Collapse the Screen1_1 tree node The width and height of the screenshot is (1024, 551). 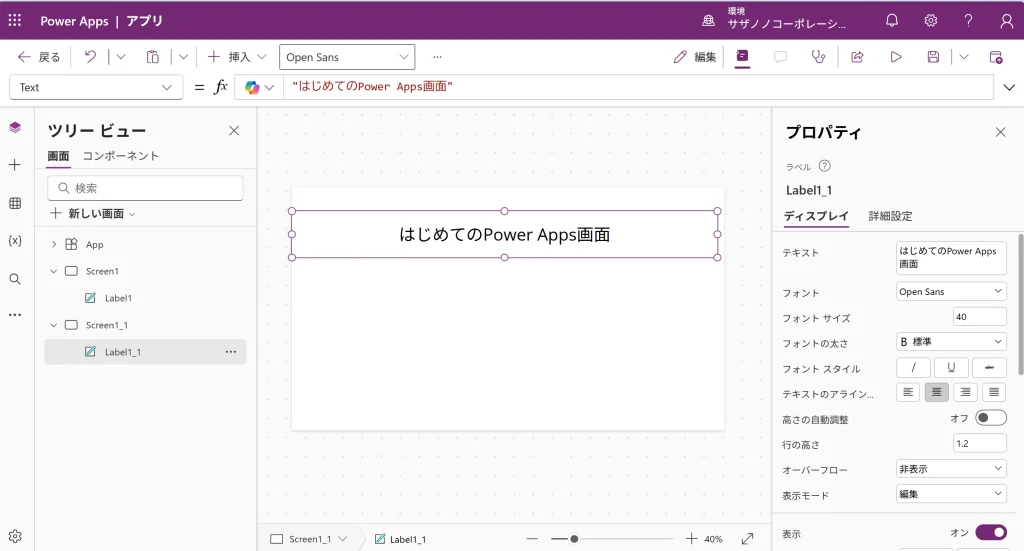pos(54,325)
